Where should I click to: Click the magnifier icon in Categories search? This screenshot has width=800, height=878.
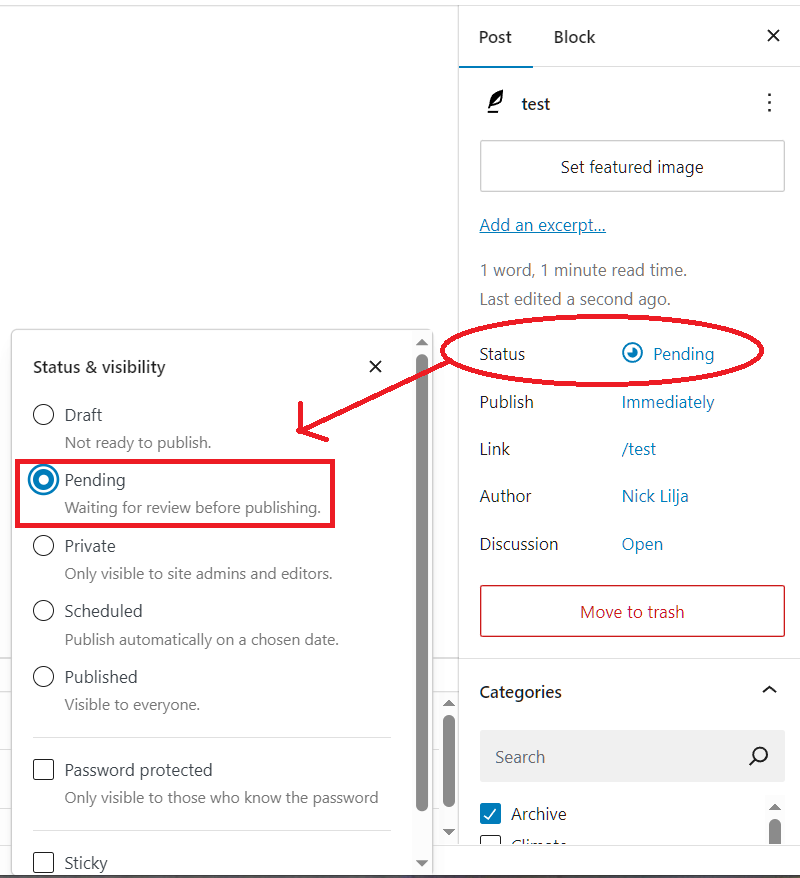pyautogui.click(x=759, y=756)
